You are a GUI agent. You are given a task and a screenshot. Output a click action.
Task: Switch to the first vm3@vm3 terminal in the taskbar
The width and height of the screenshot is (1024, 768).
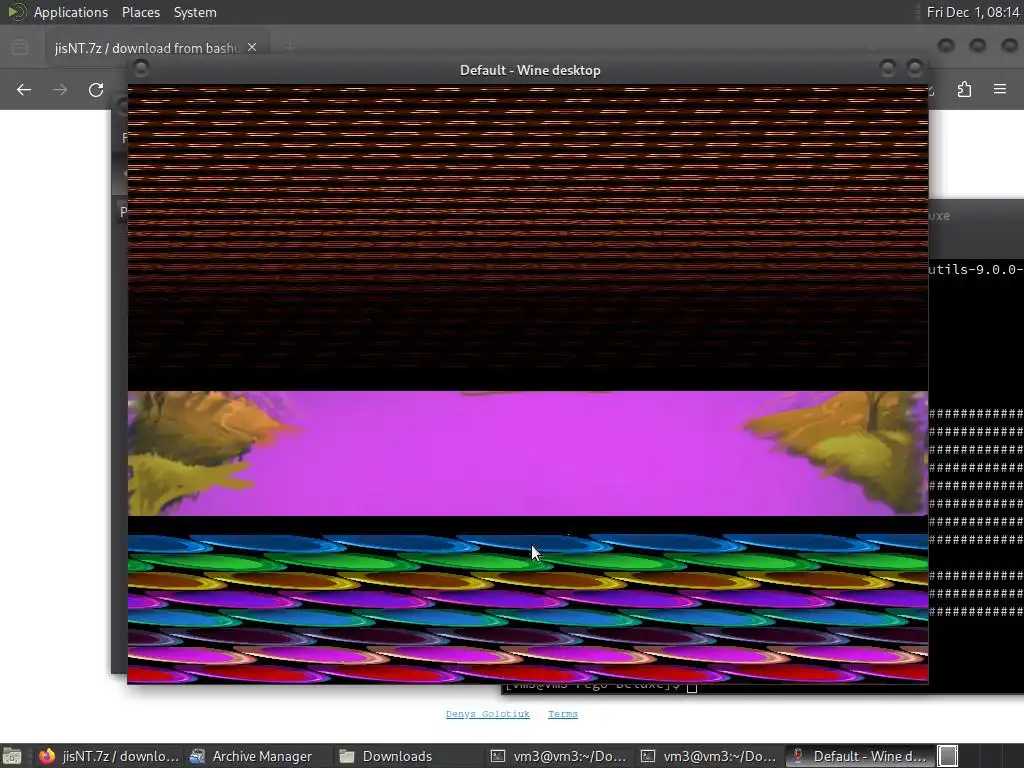point(558,756)
